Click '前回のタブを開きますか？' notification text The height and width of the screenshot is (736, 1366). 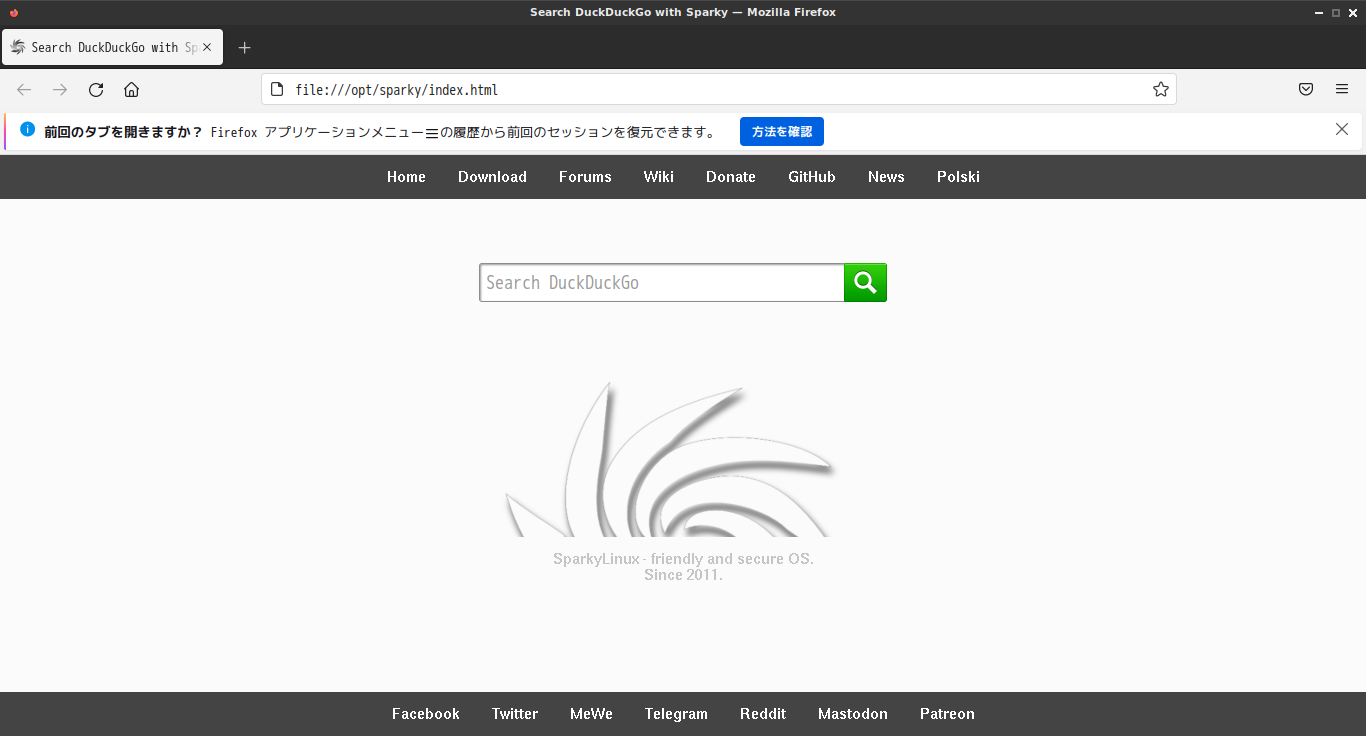[x=123, y=132]
